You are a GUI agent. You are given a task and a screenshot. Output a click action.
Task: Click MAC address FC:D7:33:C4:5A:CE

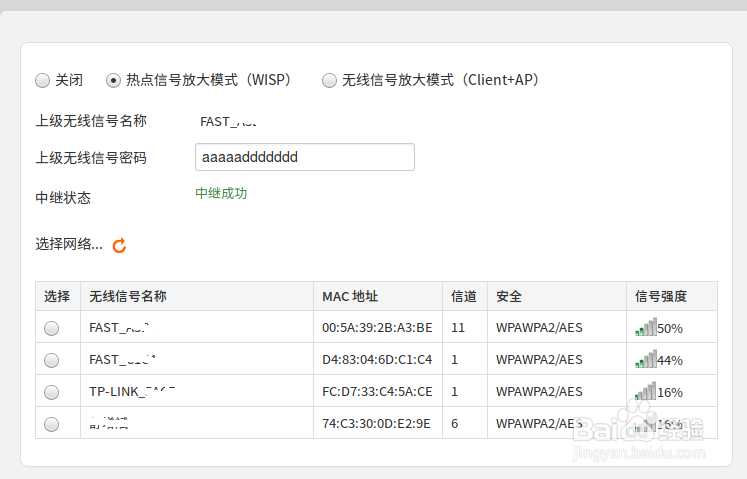coord(377,392)
